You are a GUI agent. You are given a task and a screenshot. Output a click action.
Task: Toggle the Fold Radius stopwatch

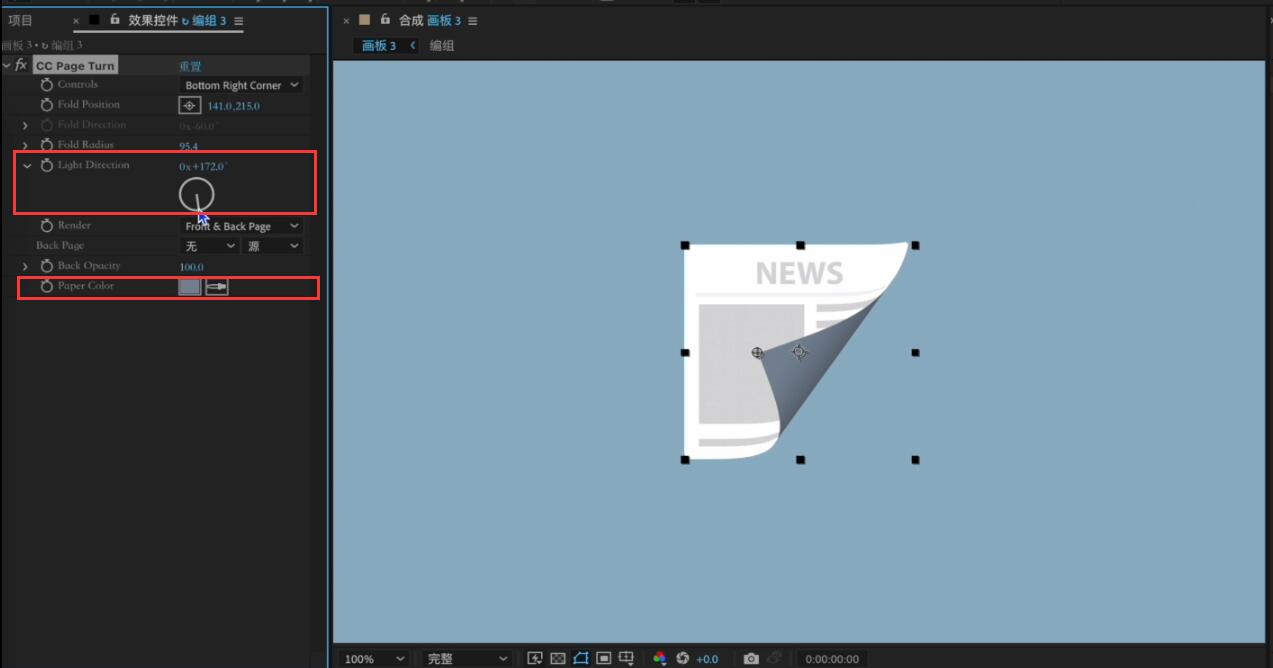[x=47, y=145]
